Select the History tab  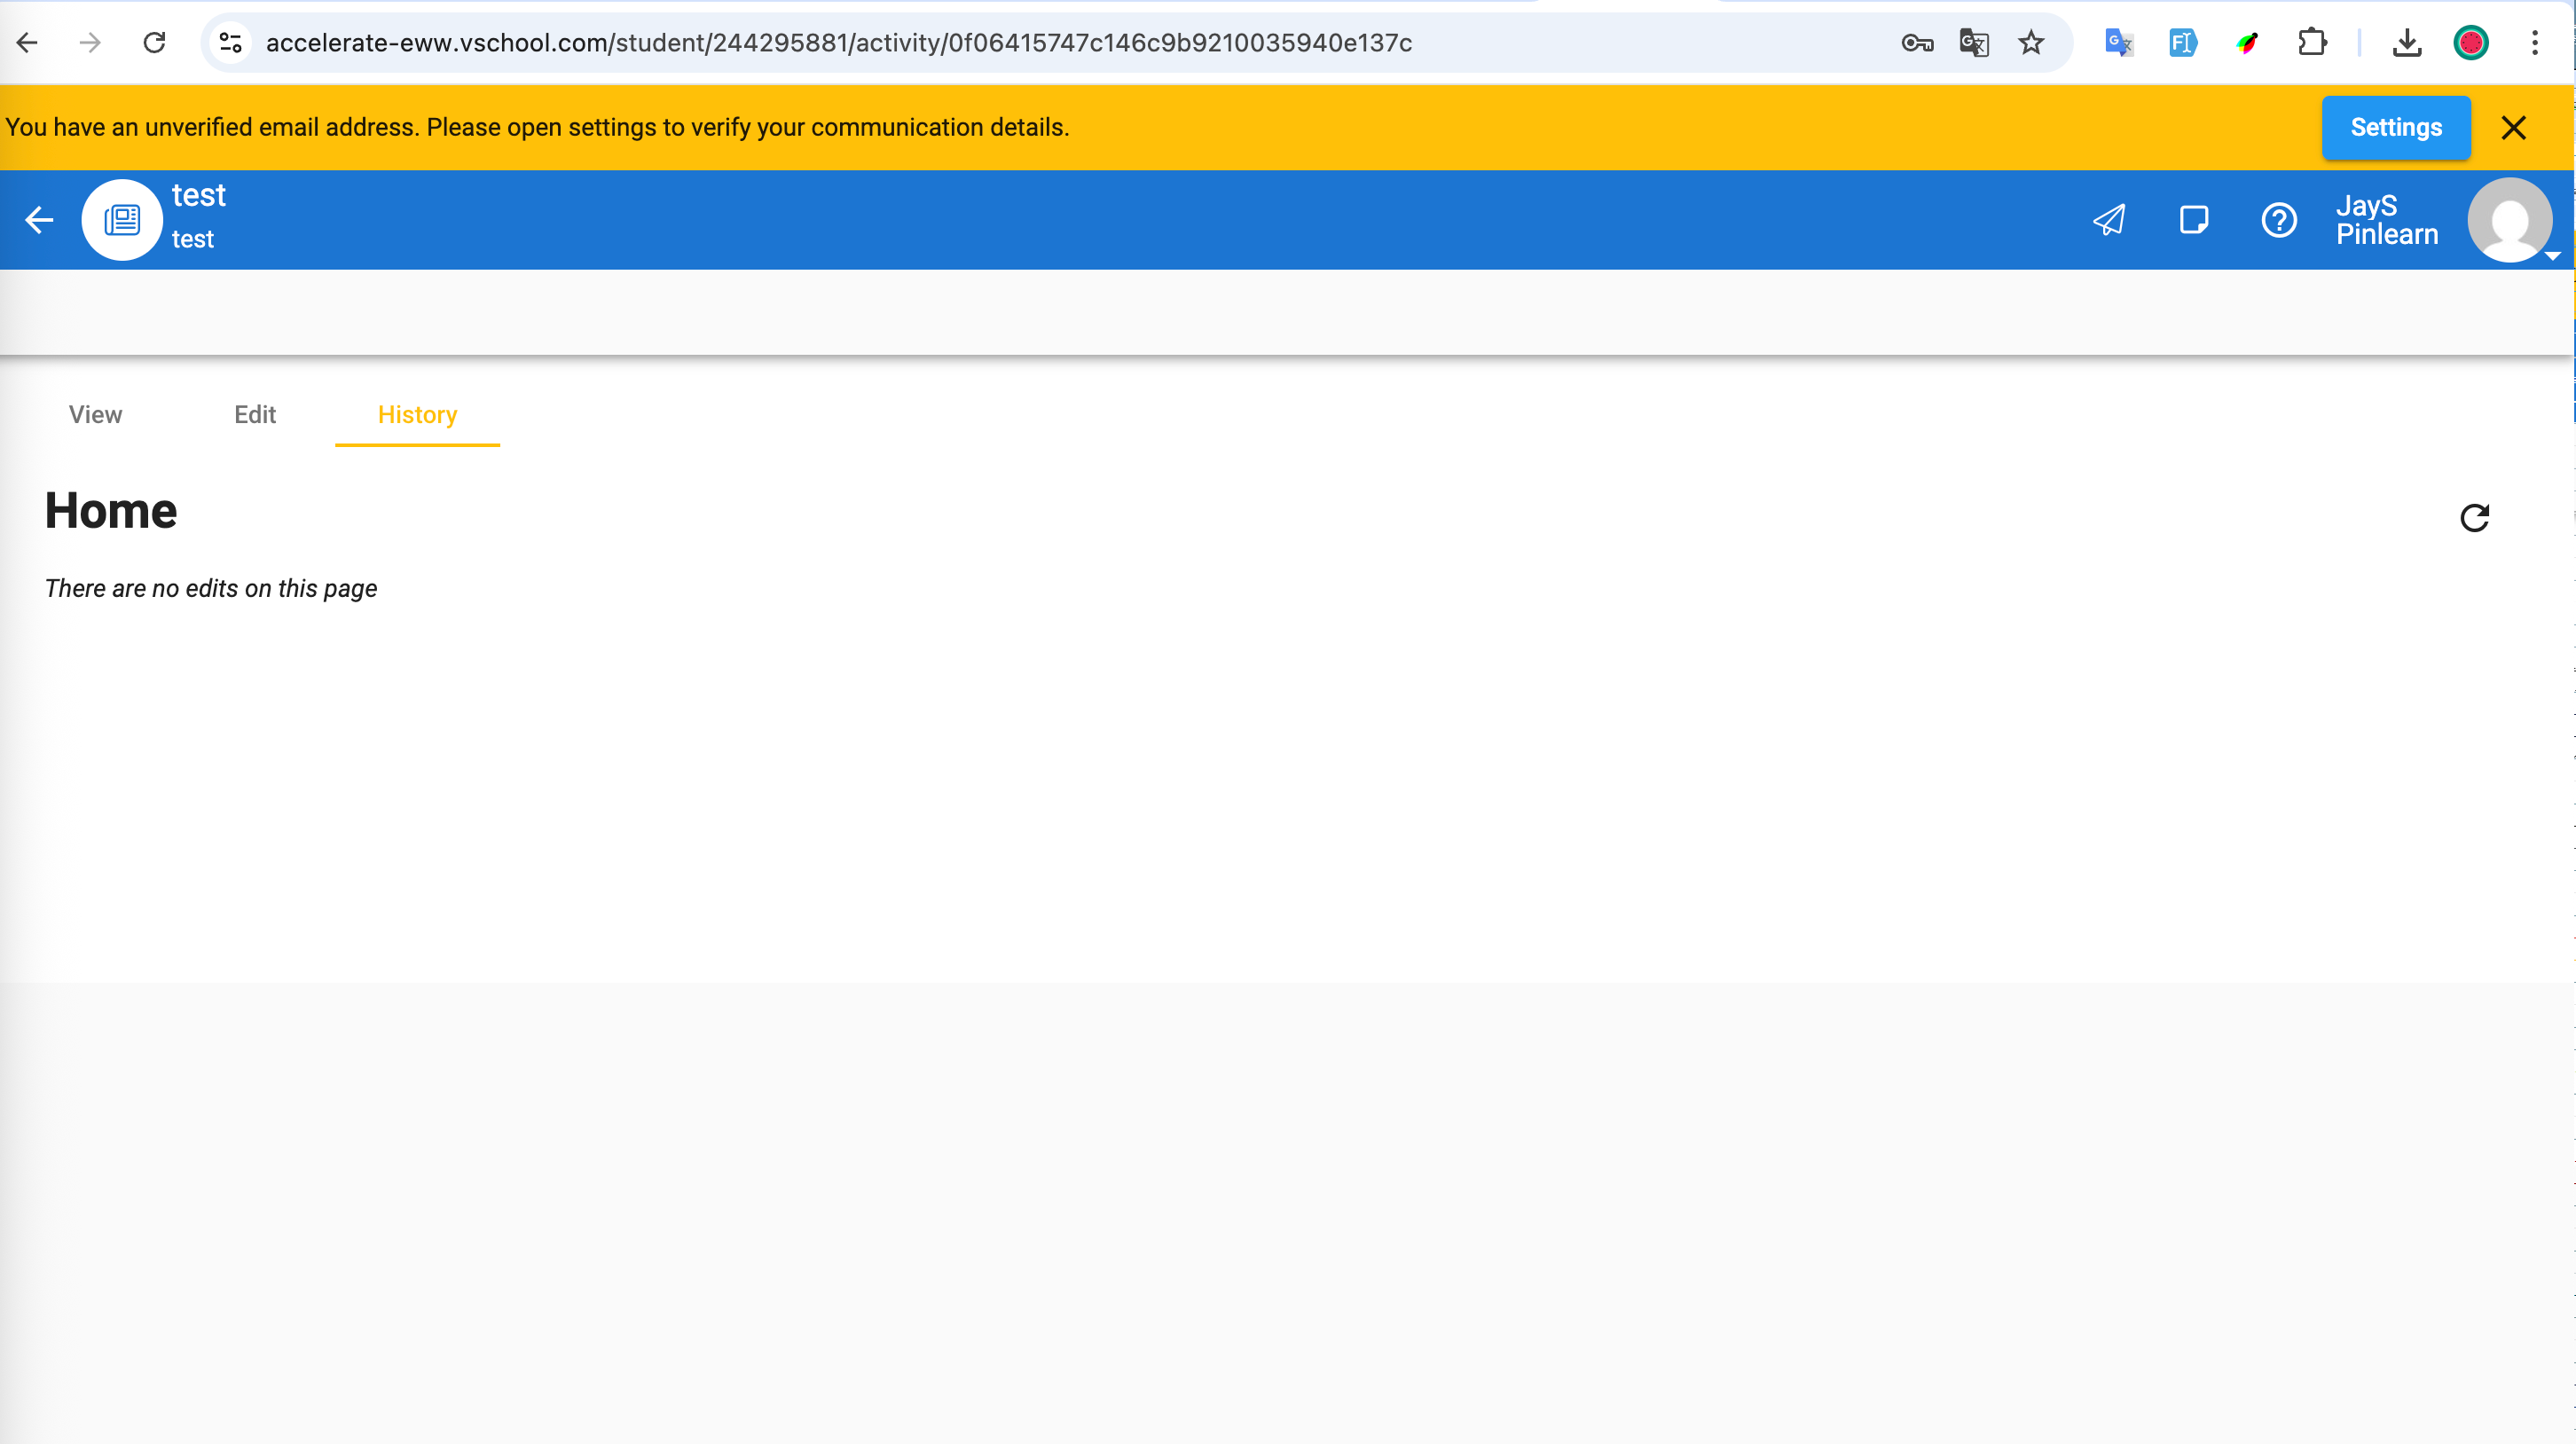pos(417,415)
